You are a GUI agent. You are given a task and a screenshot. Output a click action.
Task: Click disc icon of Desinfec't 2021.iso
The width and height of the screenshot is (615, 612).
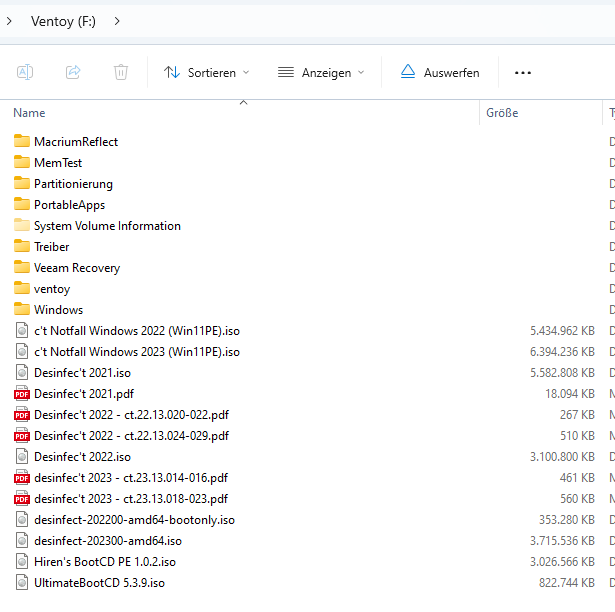click(22, 372)
